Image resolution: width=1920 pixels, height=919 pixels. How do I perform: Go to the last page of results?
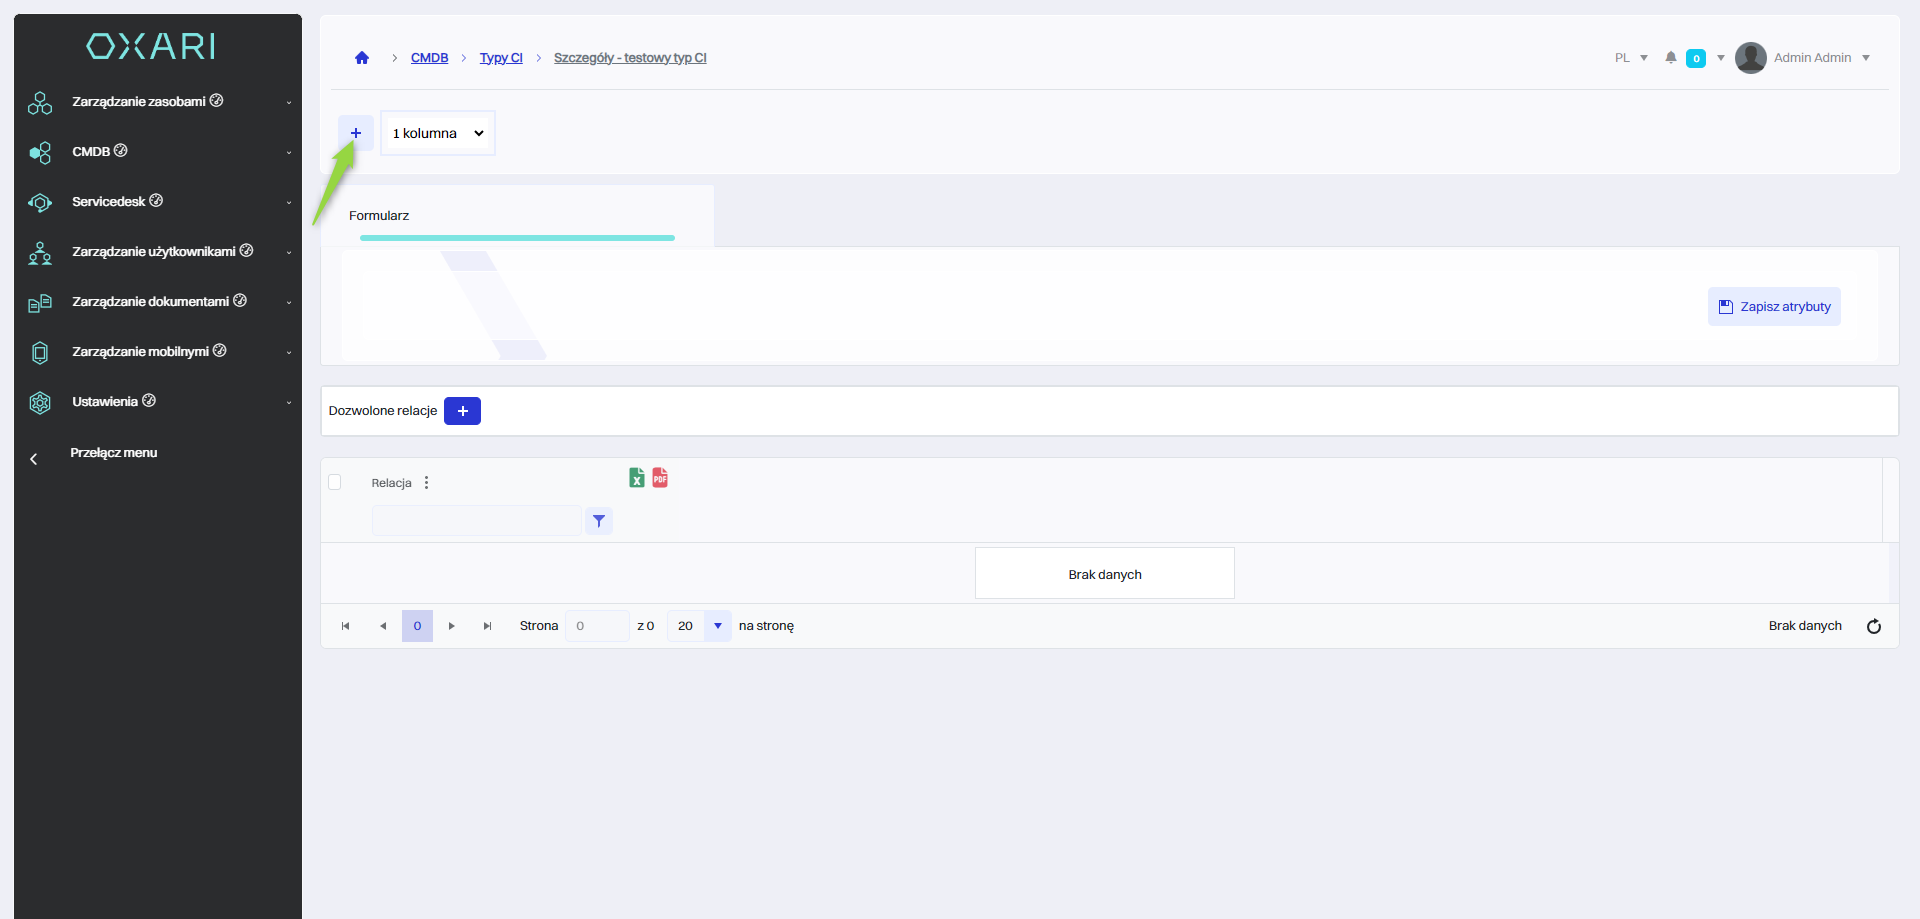tap(487, 626)
